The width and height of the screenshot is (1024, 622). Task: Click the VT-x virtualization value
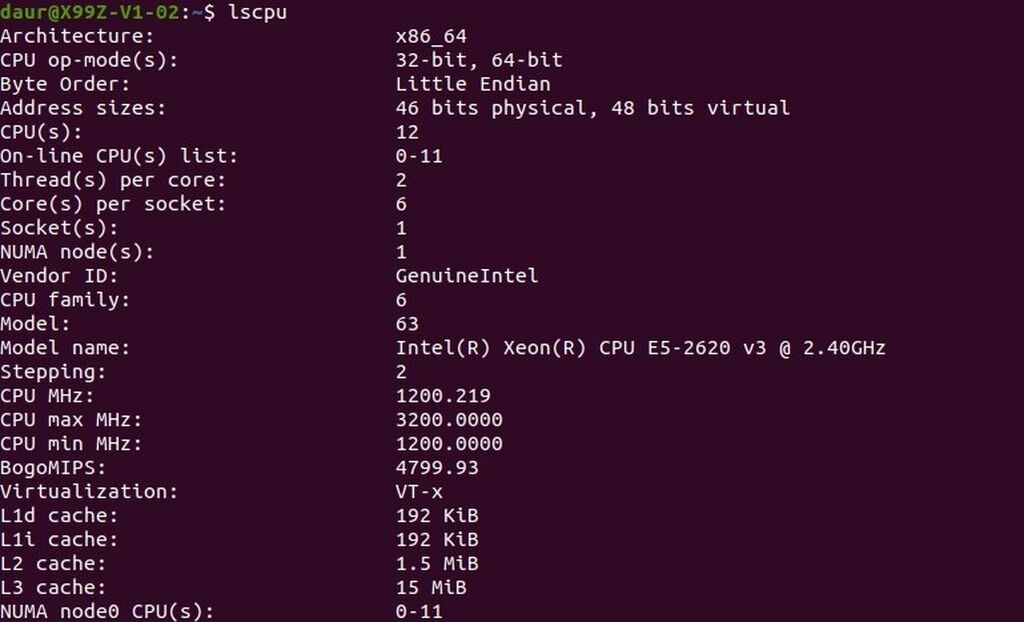click(419, 492)
